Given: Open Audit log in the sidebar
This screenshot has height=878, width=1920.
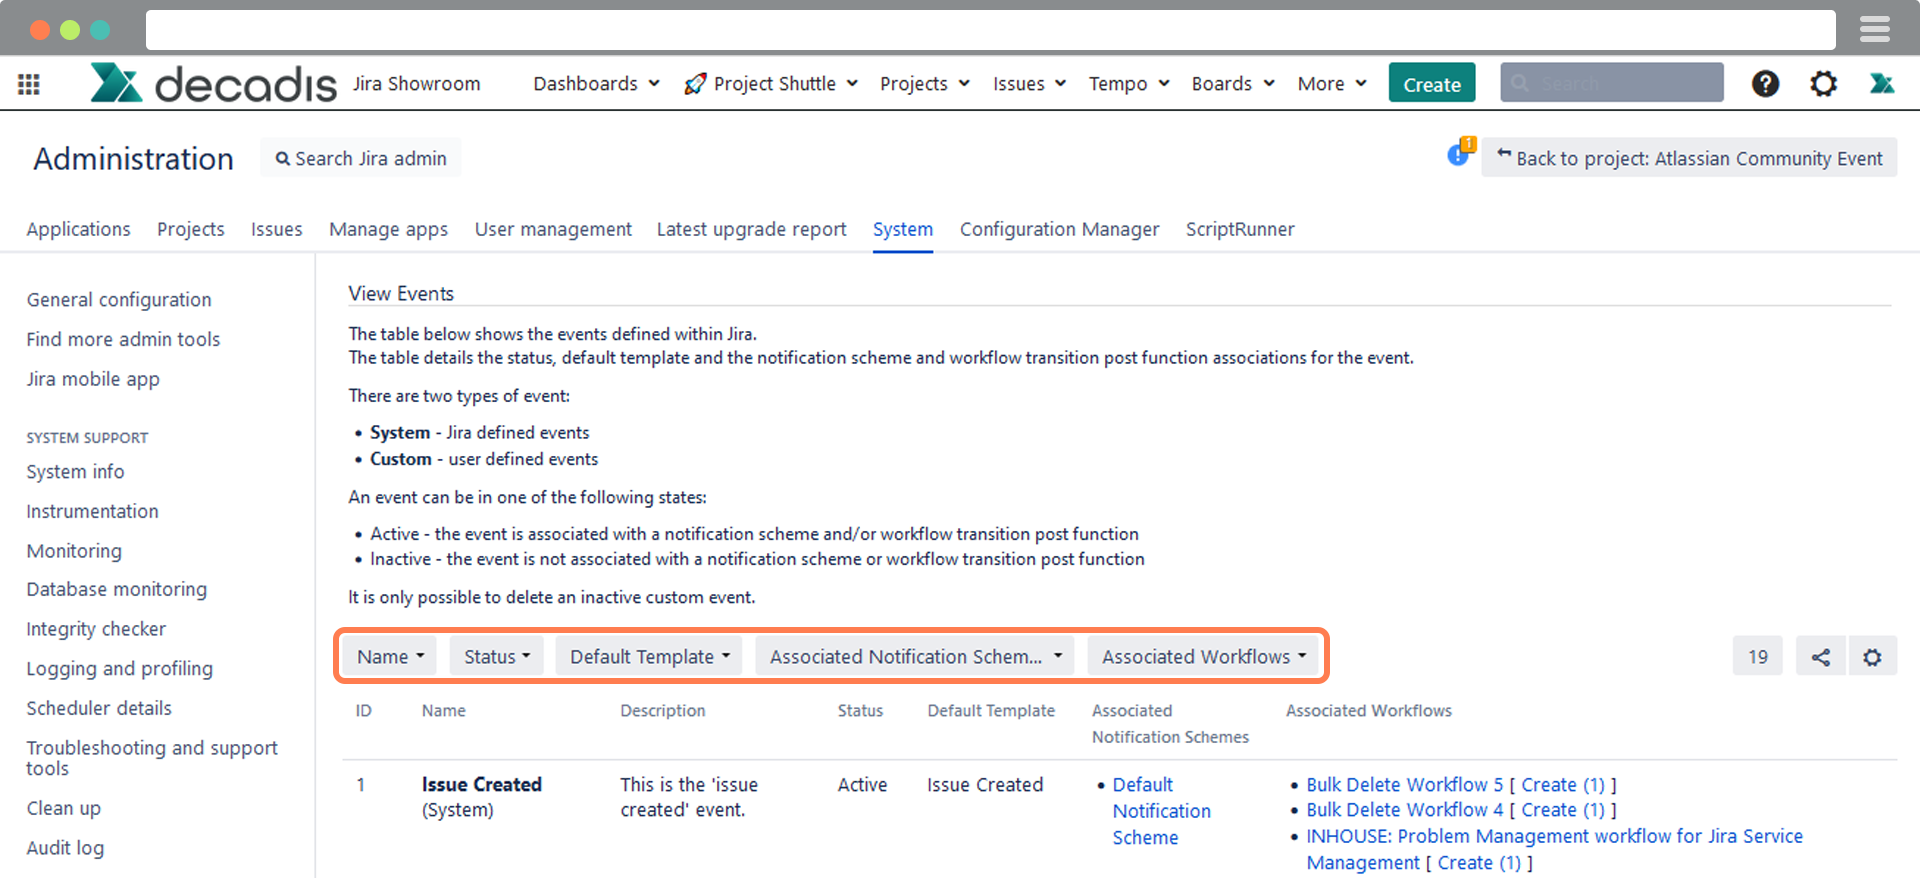Looking at the screenshot, I should pyautogui.click(x=65, y=848).
